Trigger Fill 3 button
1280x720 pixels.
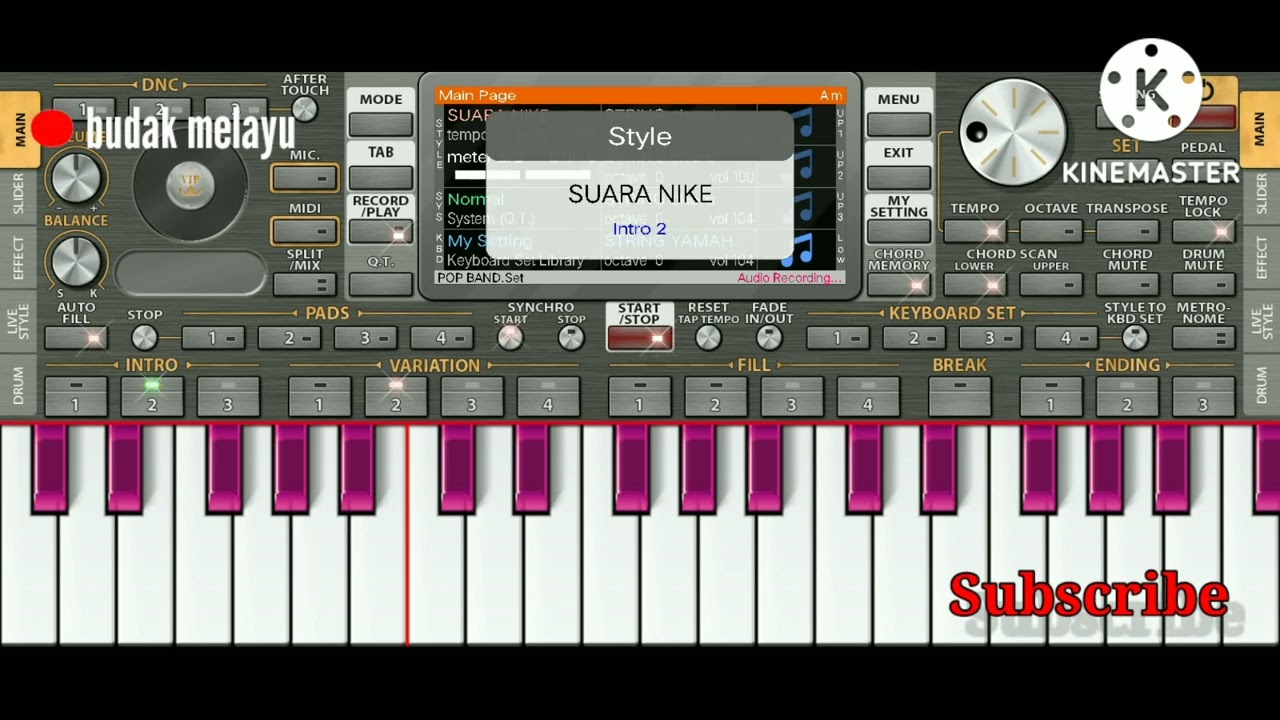click(x=792, y=396)
